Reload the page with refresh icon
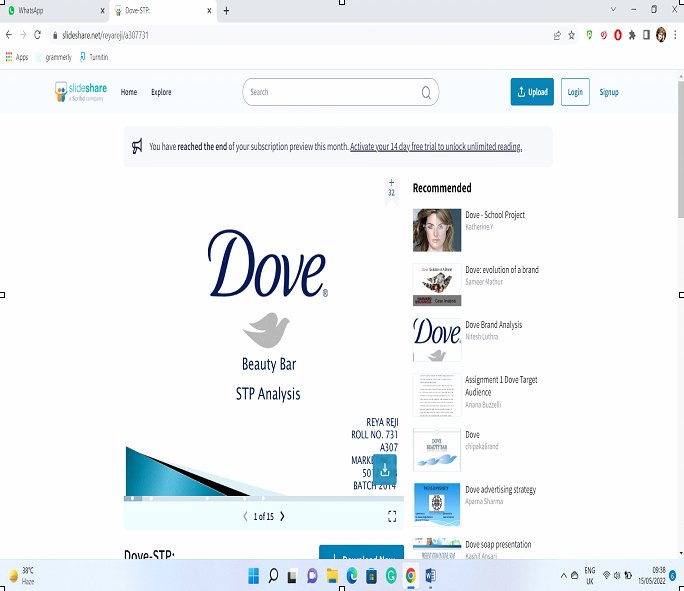684x591 pixels. 38,35
